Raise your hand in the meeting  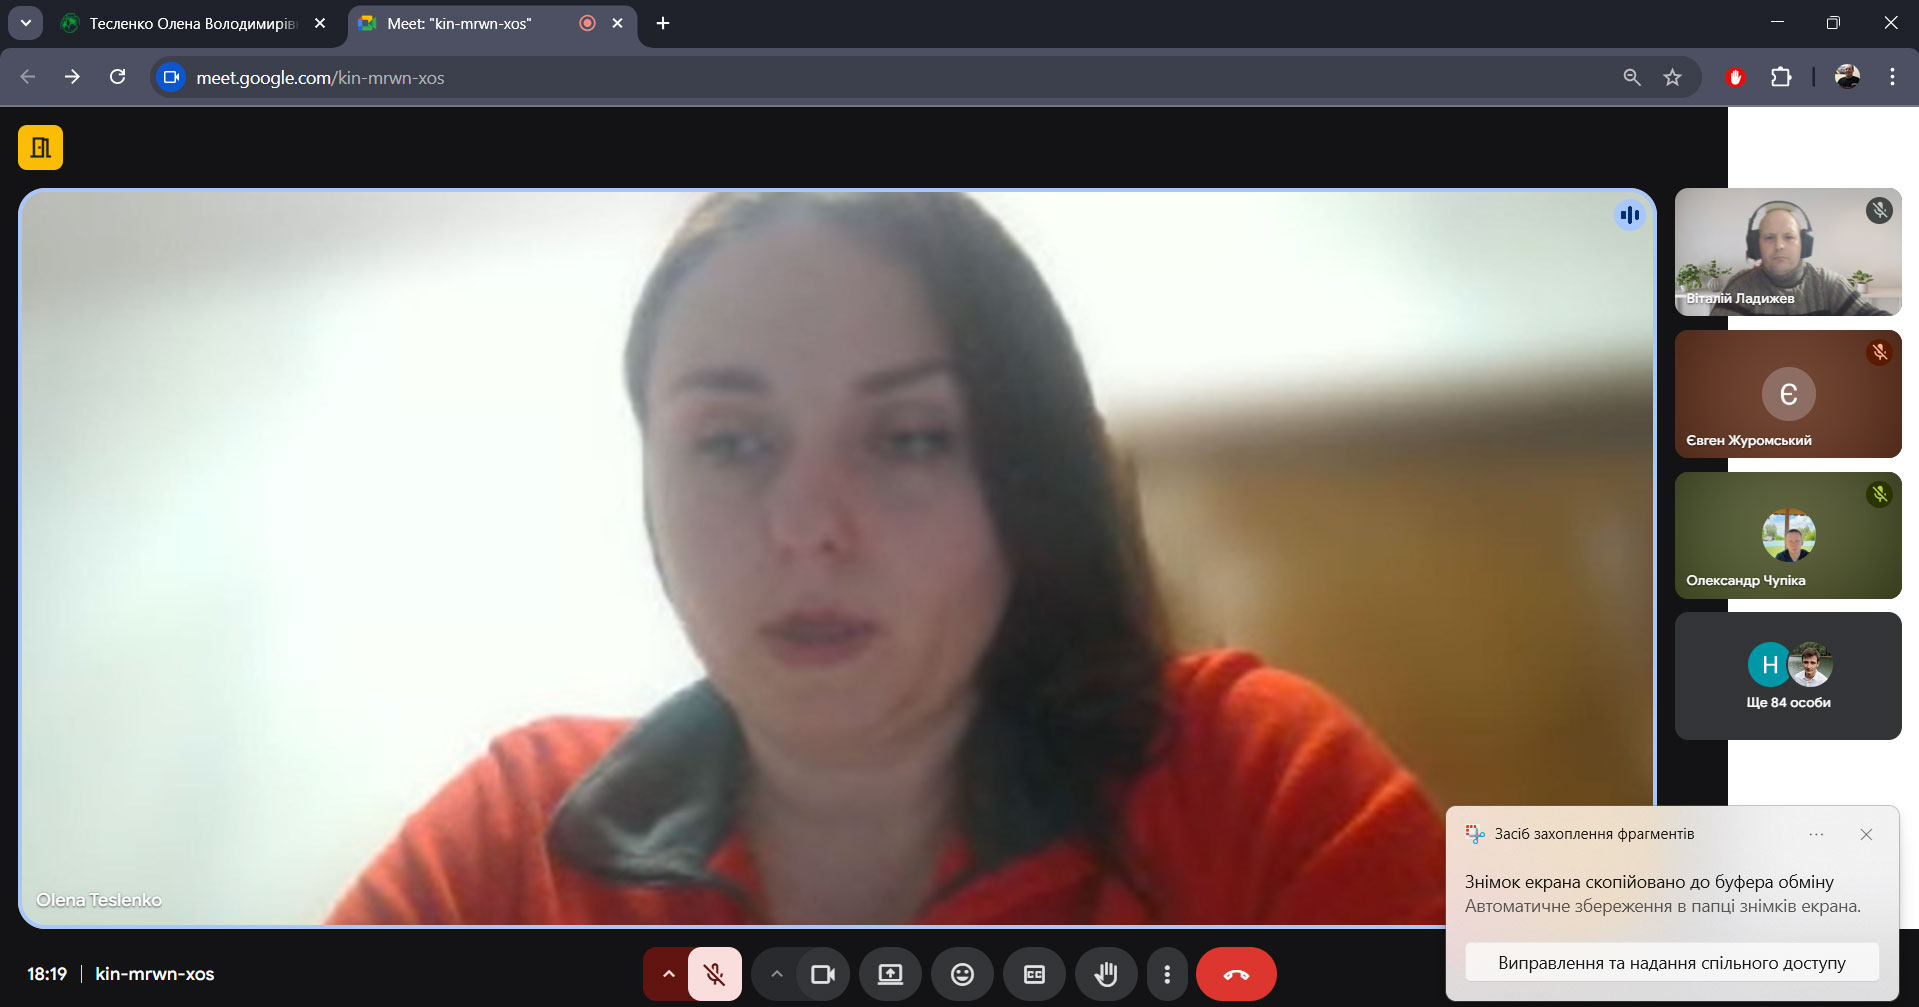tap(1106, 974)
